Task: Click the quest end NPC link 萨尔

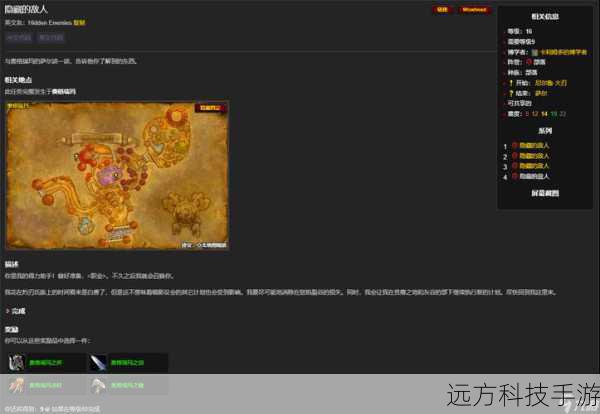Action: pyautogui.click(x=541, y=93)
